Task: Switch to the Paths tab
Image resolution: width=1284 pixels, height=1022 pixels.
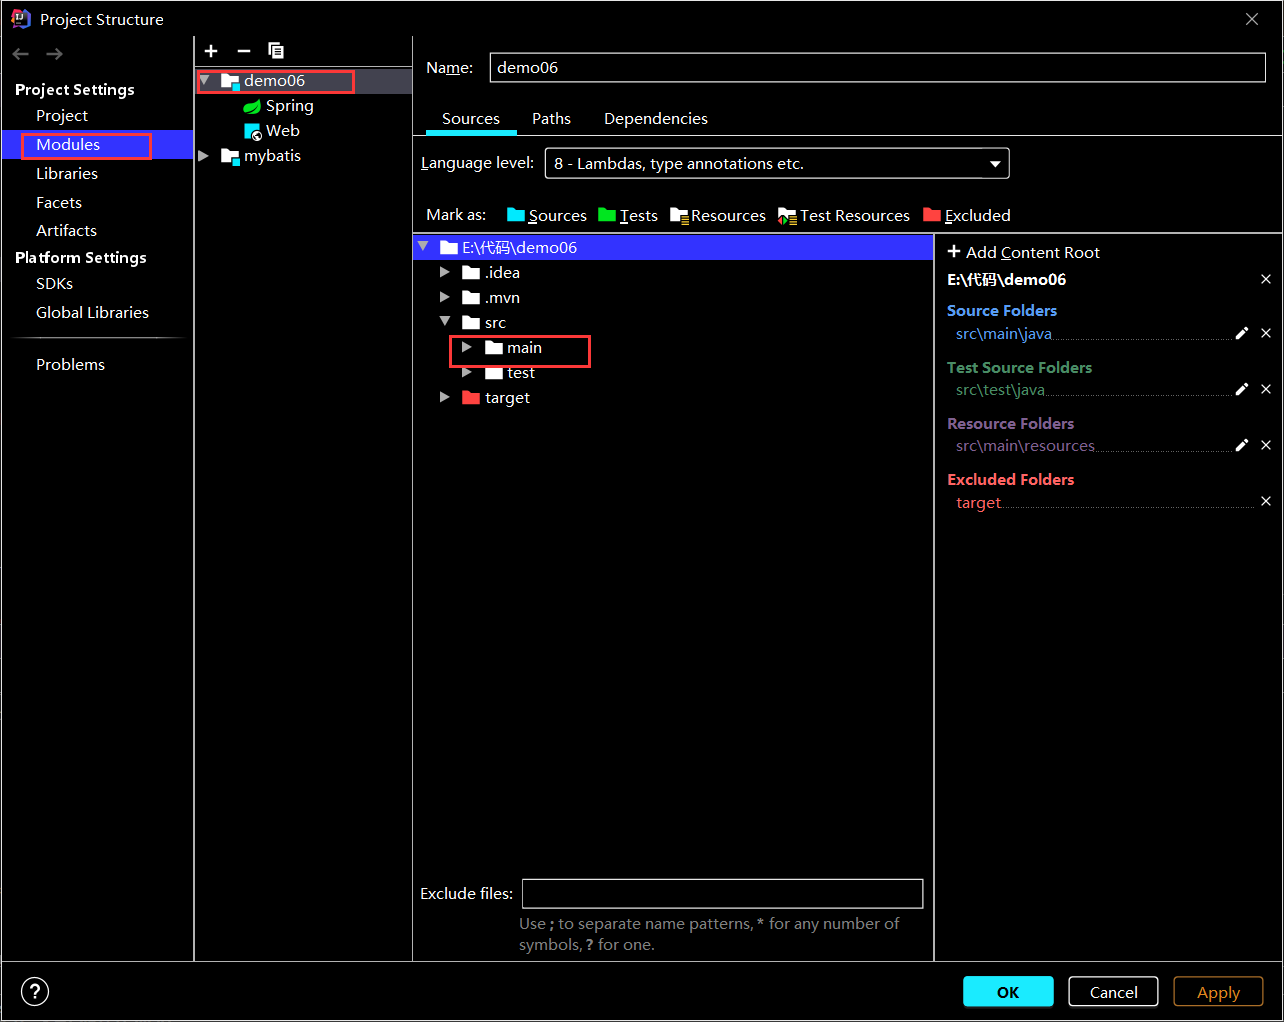Action: [x=551, y=118]
